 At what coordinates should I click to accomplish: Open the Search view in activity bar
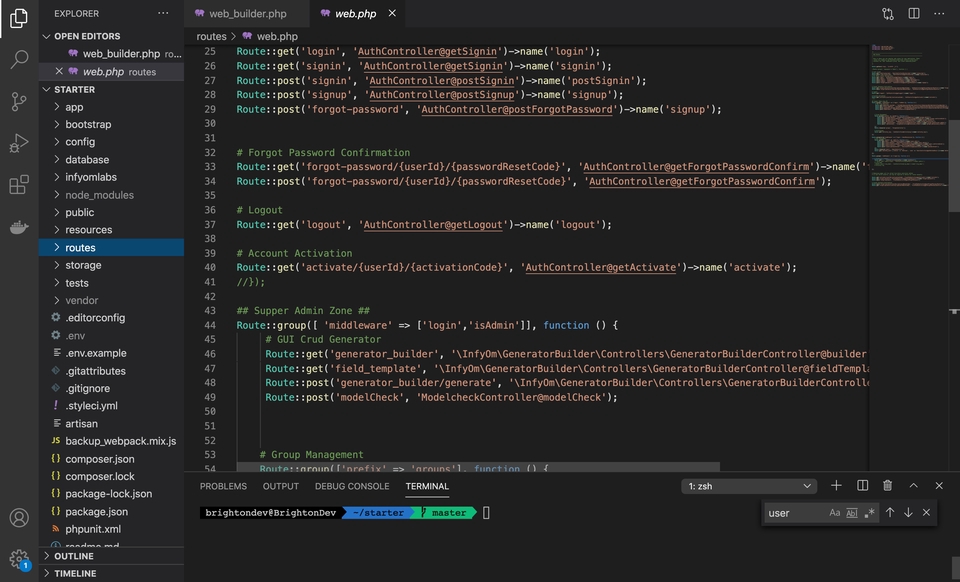pos(18,59)
